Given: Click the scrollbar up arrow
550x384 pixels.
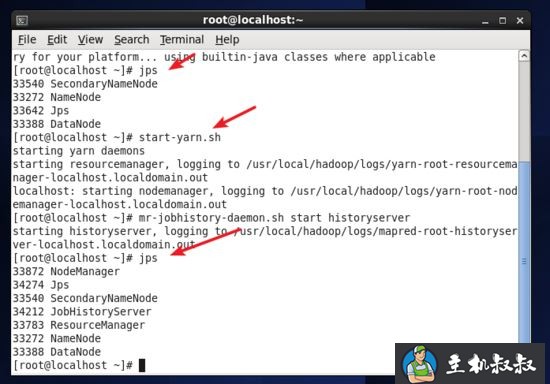Looking at the screenshot, I should tap(524, 56).
